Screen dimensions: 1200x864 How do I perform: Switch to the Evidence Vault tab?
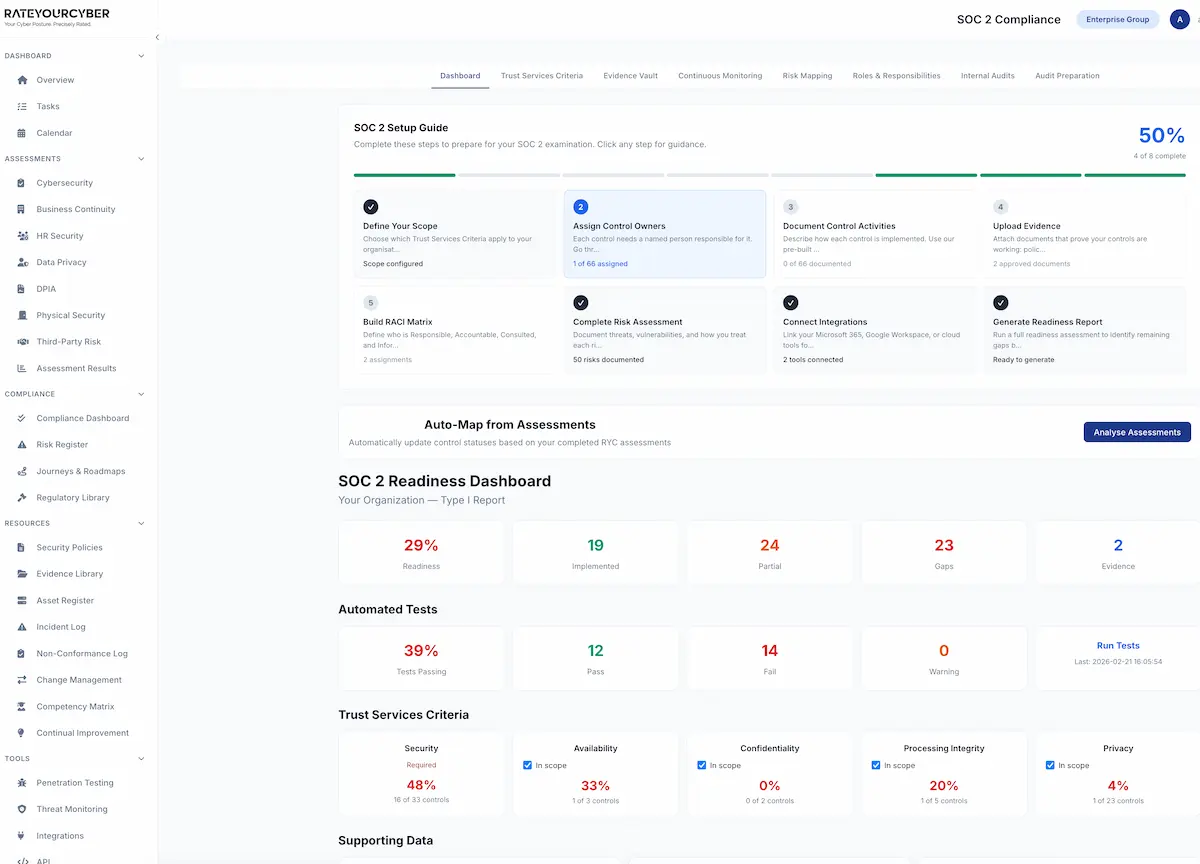click(630, 76)
